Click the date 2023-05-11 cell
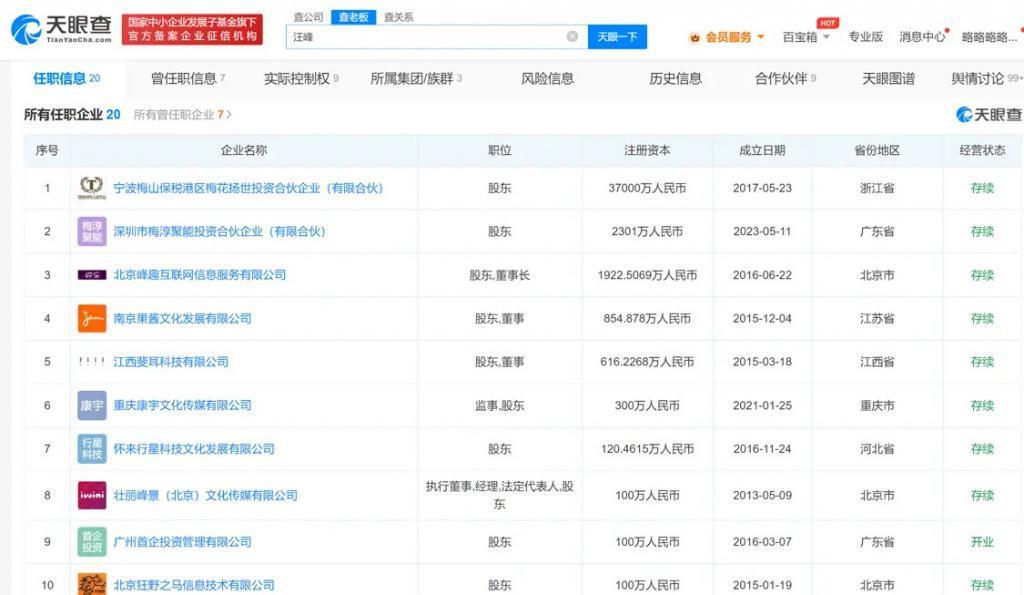This screenshot has width=1024, height=595. [762, 231]
